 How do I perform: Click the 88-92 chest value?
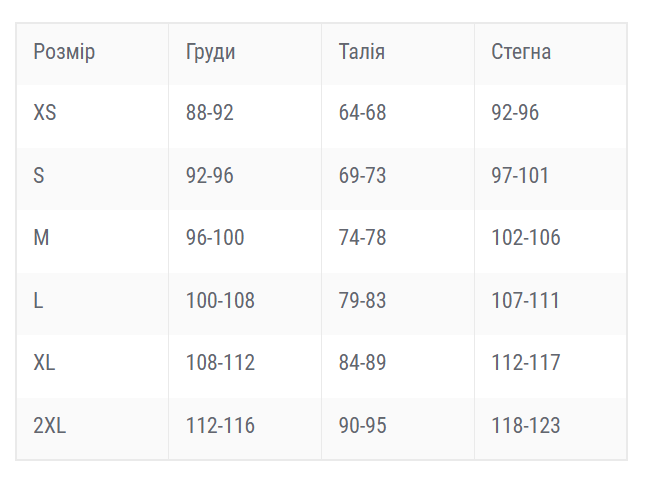click(210, 112)
